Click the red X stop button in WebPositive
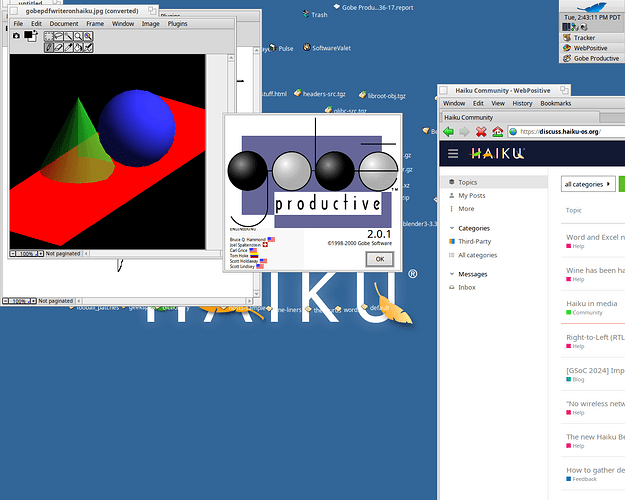This screenshot has width=625, height=500. [481, 132]
